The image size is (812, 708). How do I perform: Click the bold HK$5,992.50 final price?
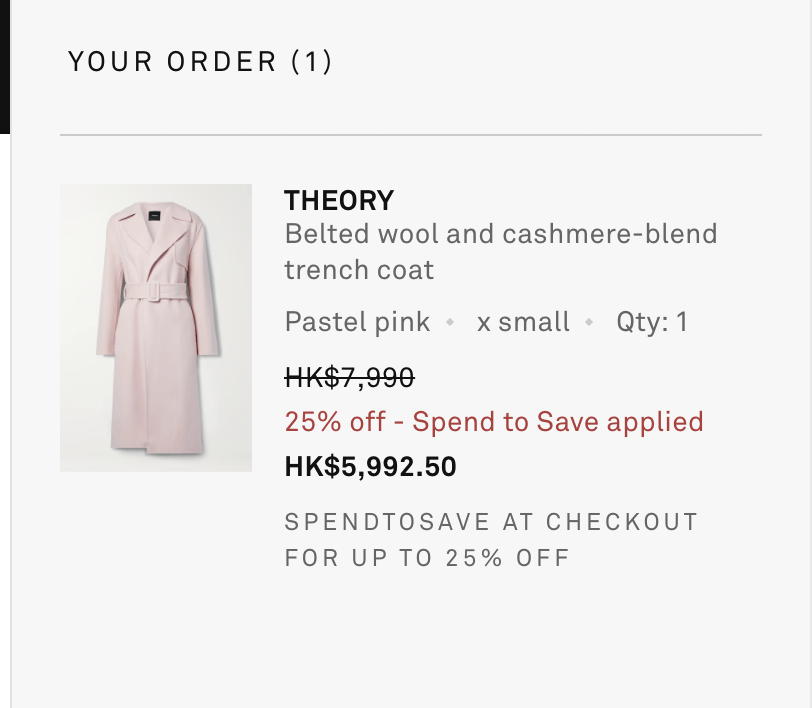[x=370, y=466]
